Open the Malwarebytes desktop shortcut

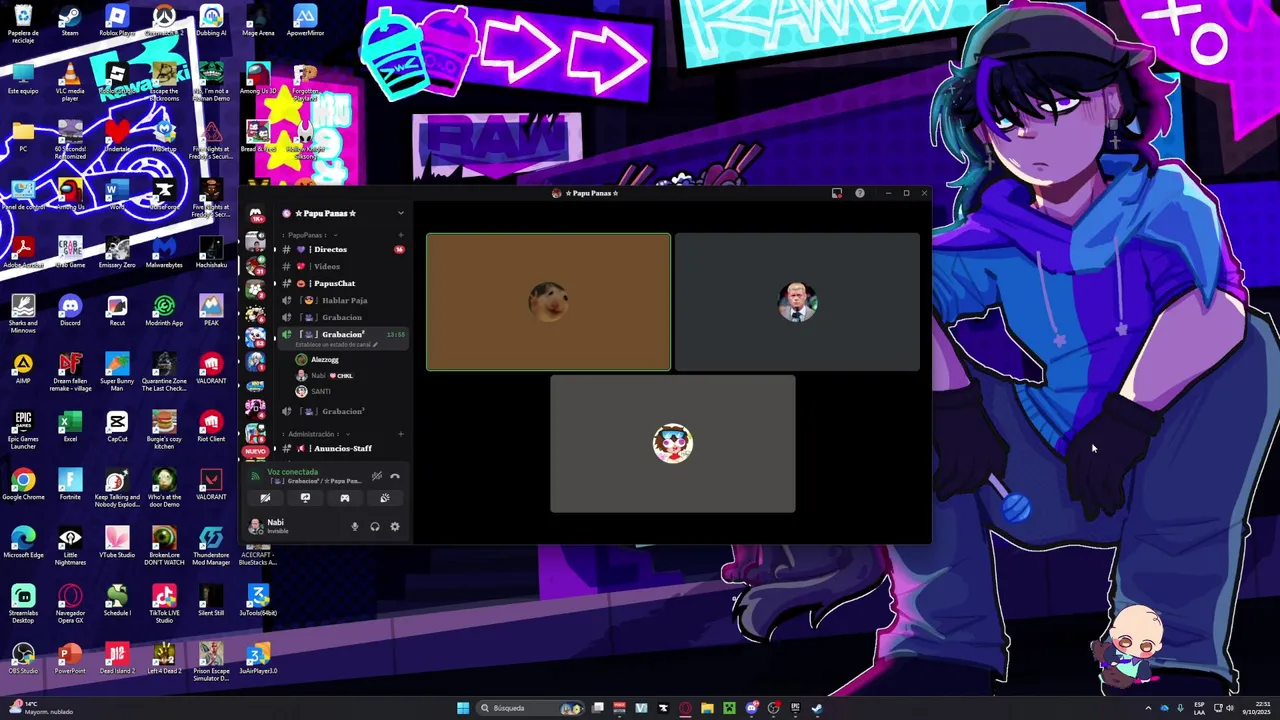[x=164, y=252]
